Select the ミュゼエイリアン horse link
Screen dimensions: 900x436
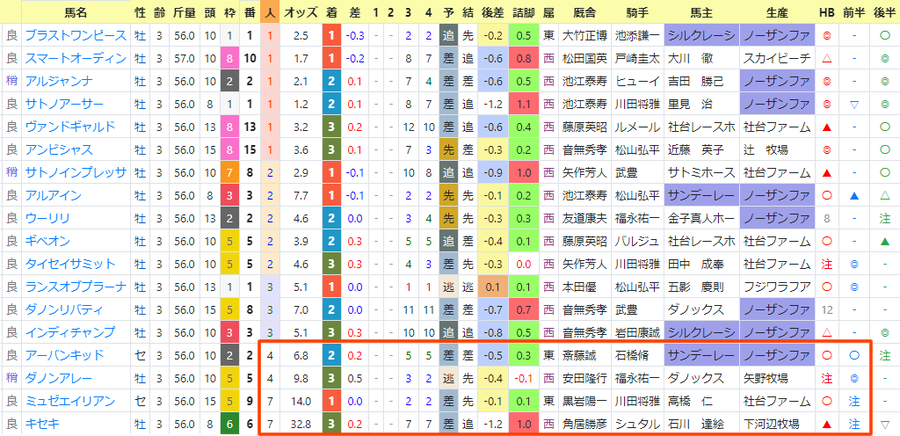click(70, 401)
